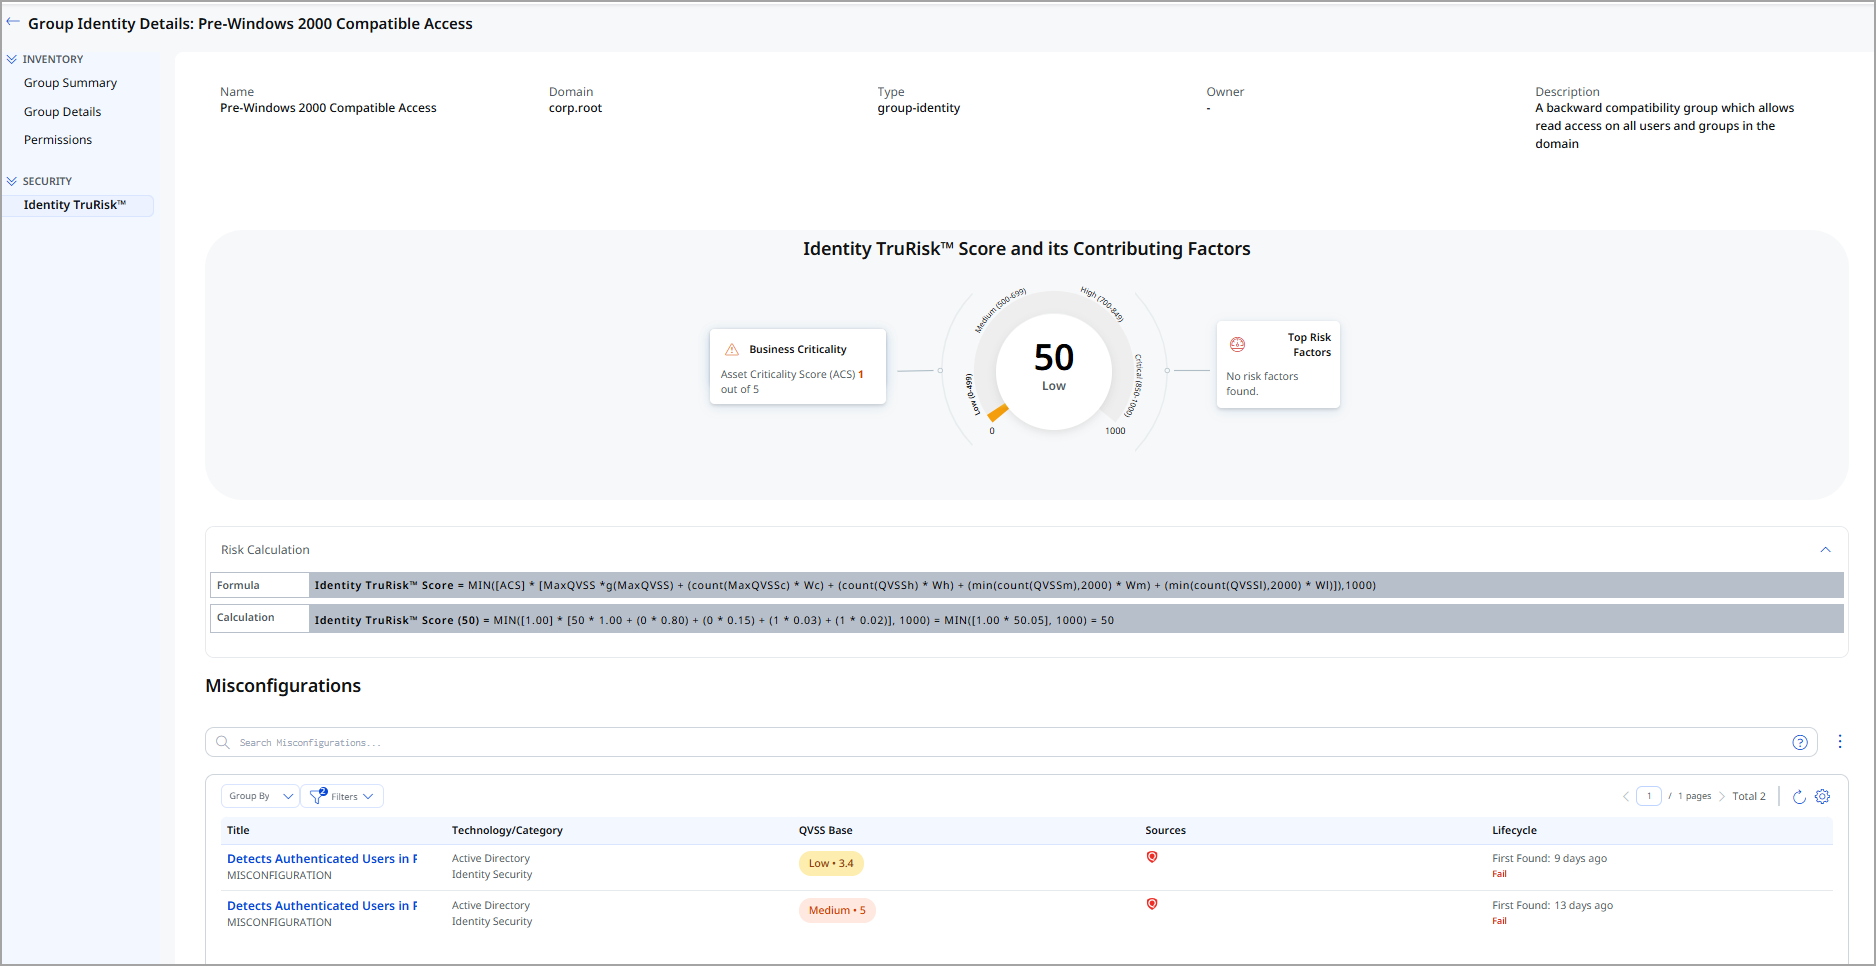
Task: Collapse the SECURITY sidebar section
Action: [12, 182]
